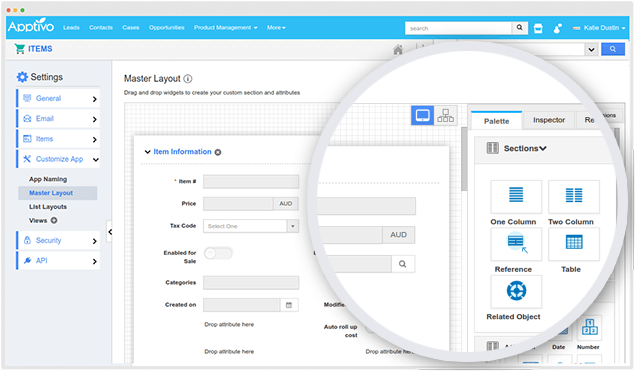
Task: Switch to hierarchy layout view
Action: tap(445, 115)
